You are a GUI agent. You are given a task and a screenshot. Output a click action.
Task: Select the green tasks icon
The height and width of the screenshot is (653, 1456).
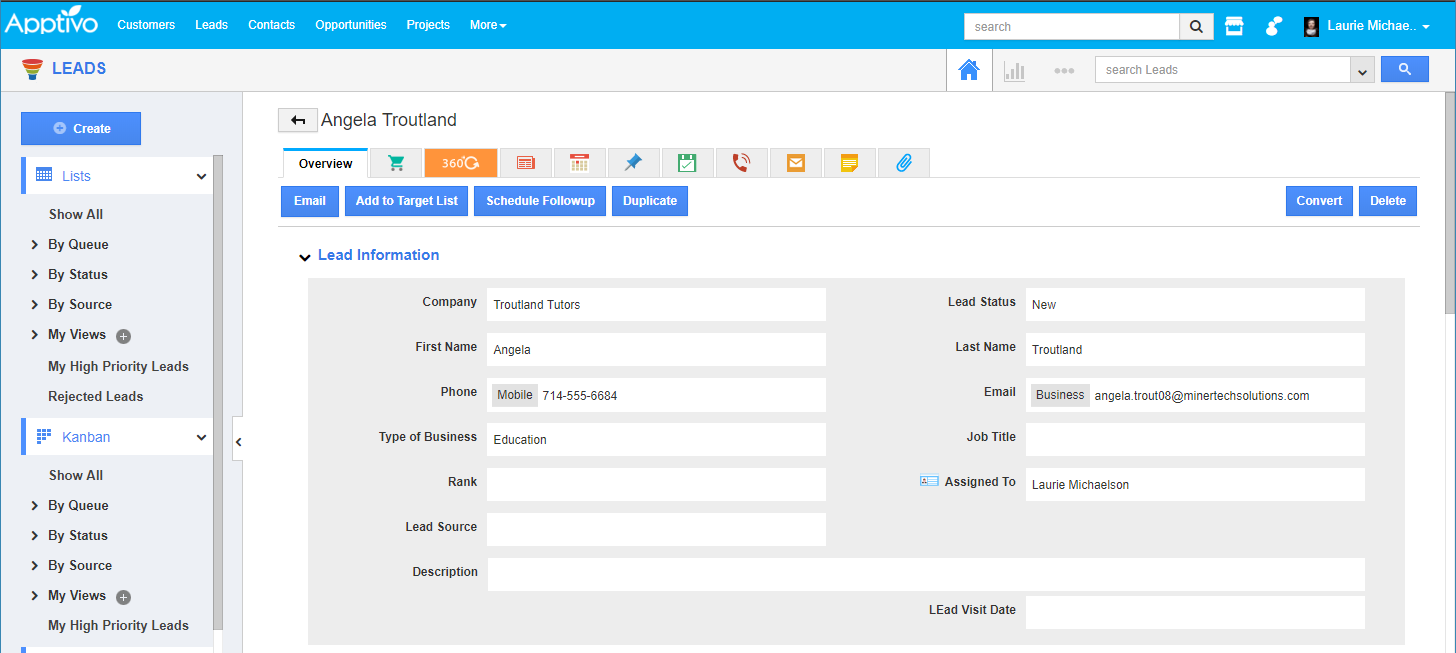click(687, 162)
